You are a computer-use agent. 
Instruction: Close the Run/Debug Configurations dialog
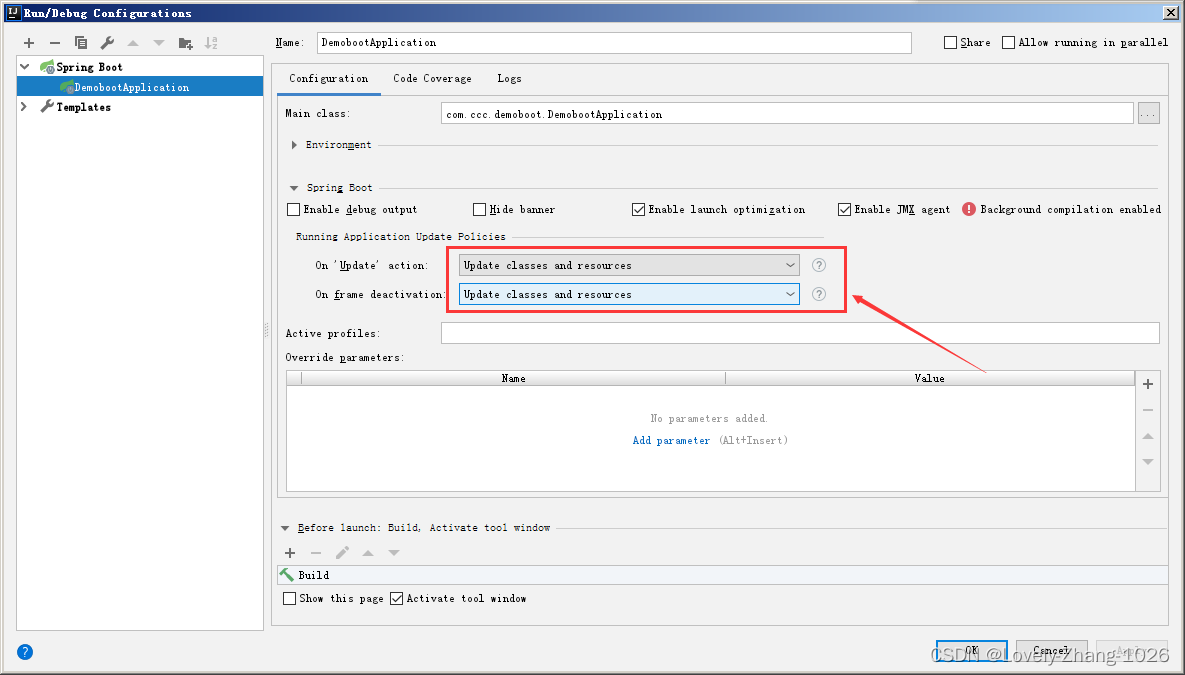(1171, 12)
